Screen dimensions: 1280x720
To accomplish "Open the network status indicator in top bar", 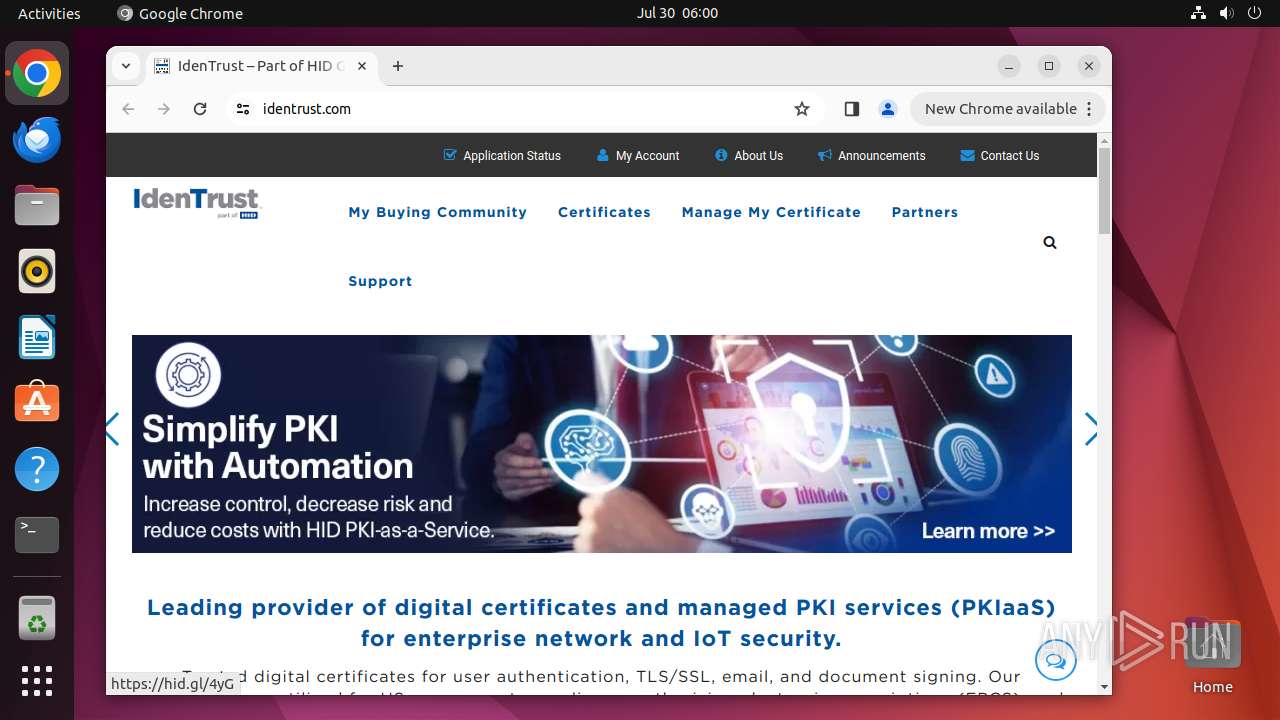I will [1198, 13].
